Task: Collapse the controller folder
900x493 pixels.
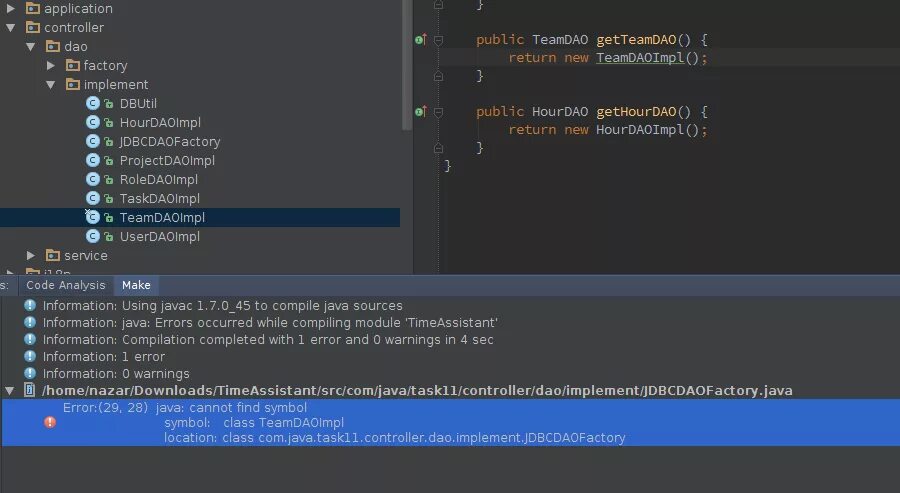Action: point(10,27)
